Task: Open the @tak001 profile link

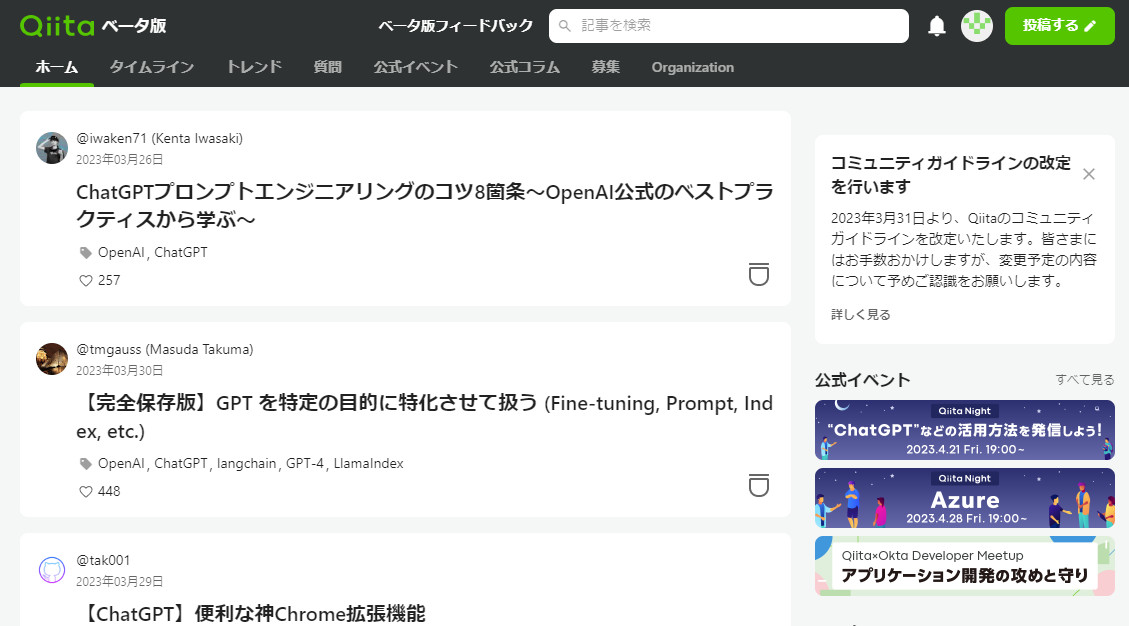Action: (x=103, y=560)
